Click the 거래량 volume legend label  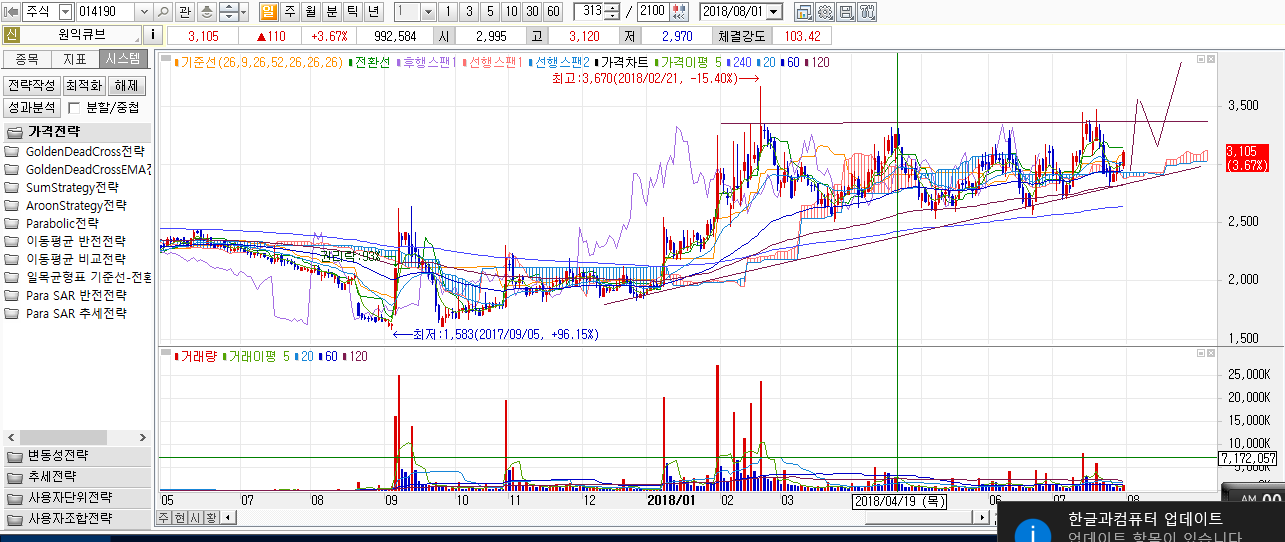pos(198,356)
